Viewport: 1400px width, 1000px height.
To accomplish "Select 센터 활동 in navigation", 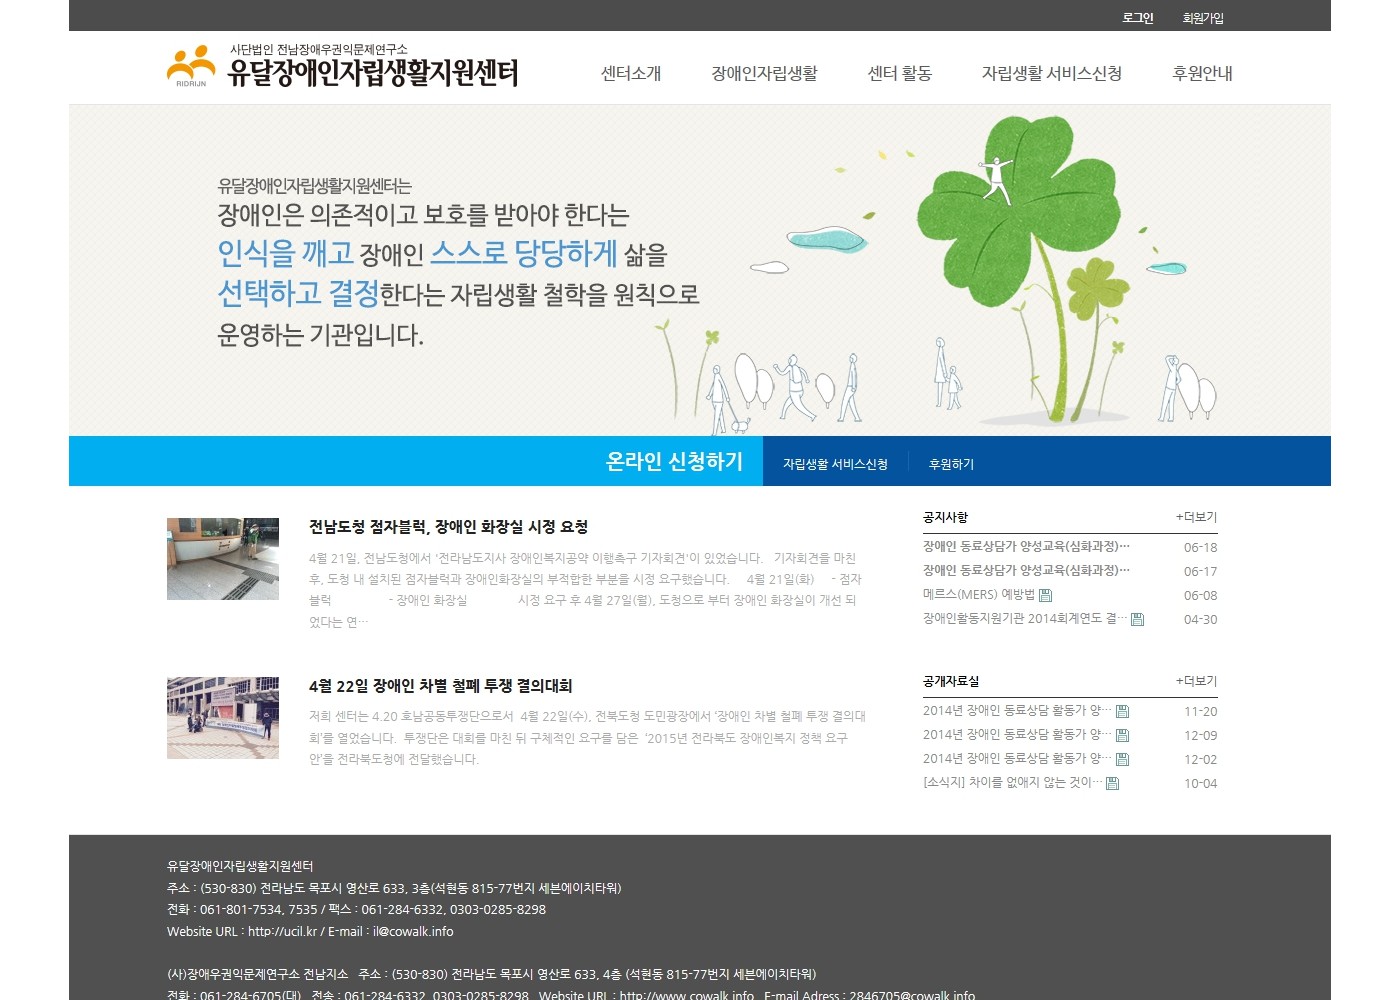I will 899,73.
